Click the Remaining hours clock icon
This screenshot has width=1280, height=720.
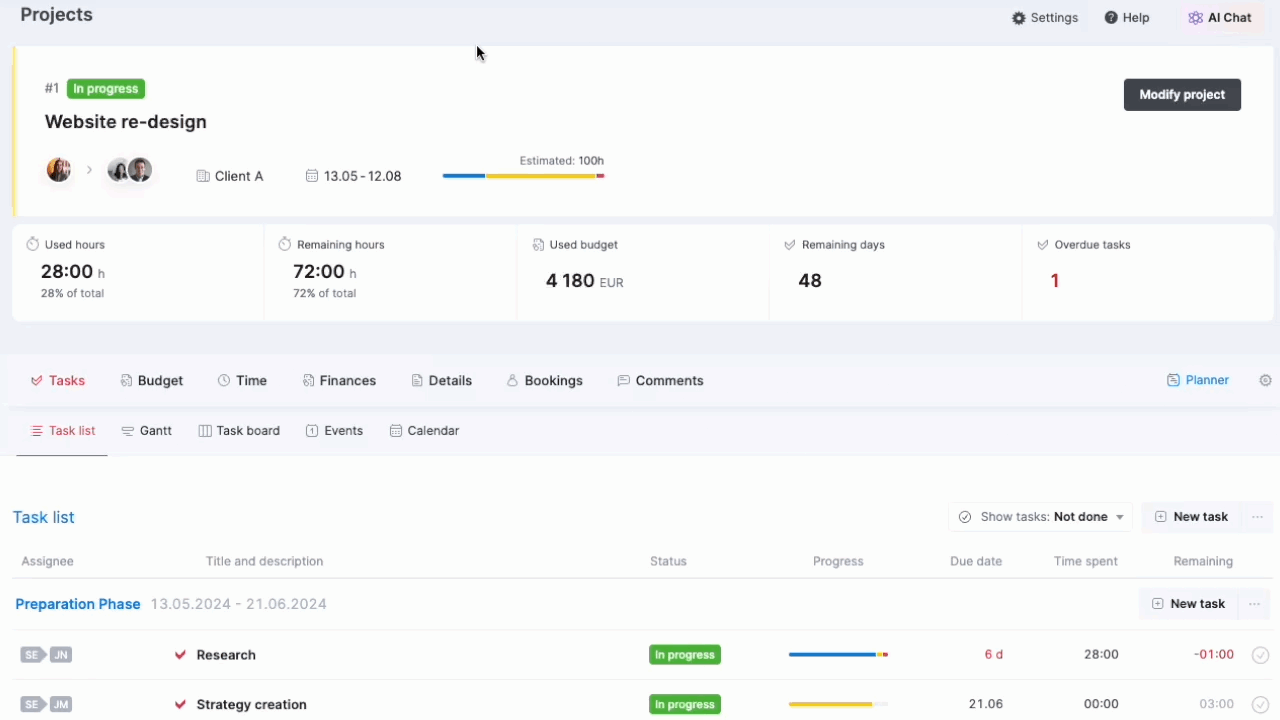click(x=285, y=244)
